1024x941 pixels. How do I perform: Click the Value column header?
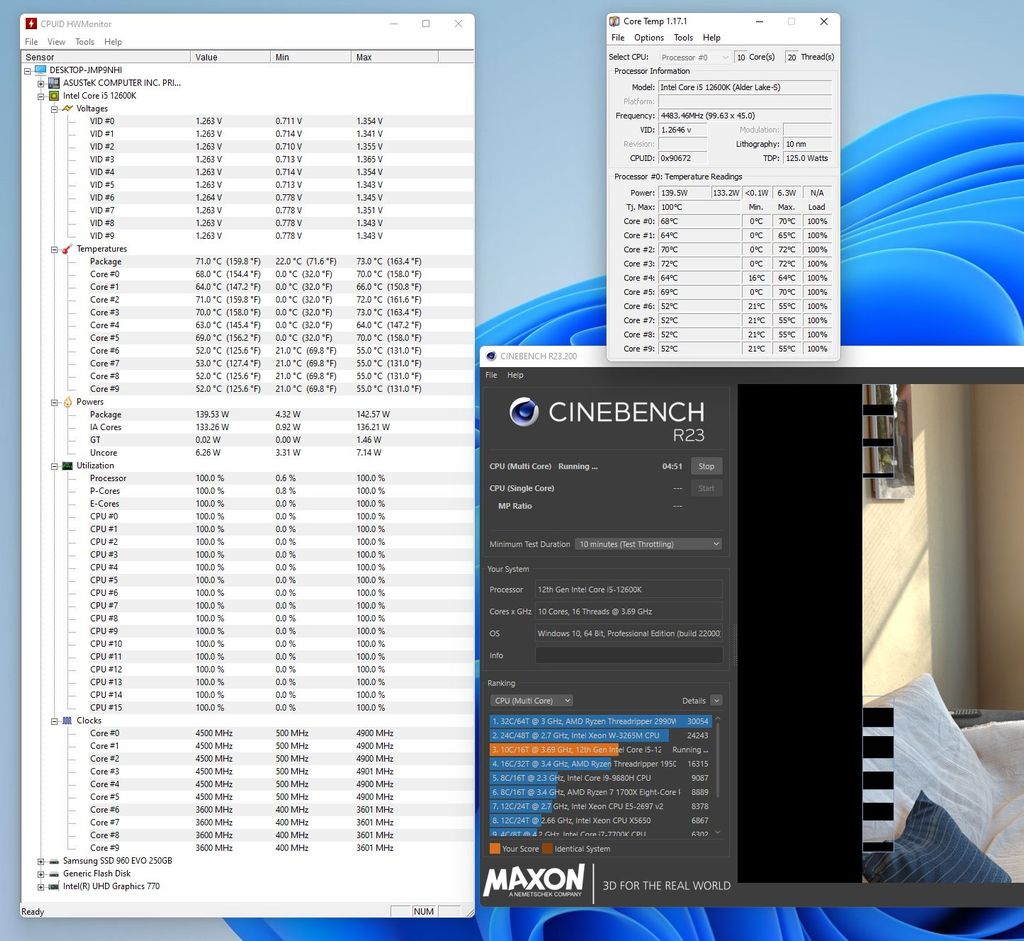click(x=231, y=57)
